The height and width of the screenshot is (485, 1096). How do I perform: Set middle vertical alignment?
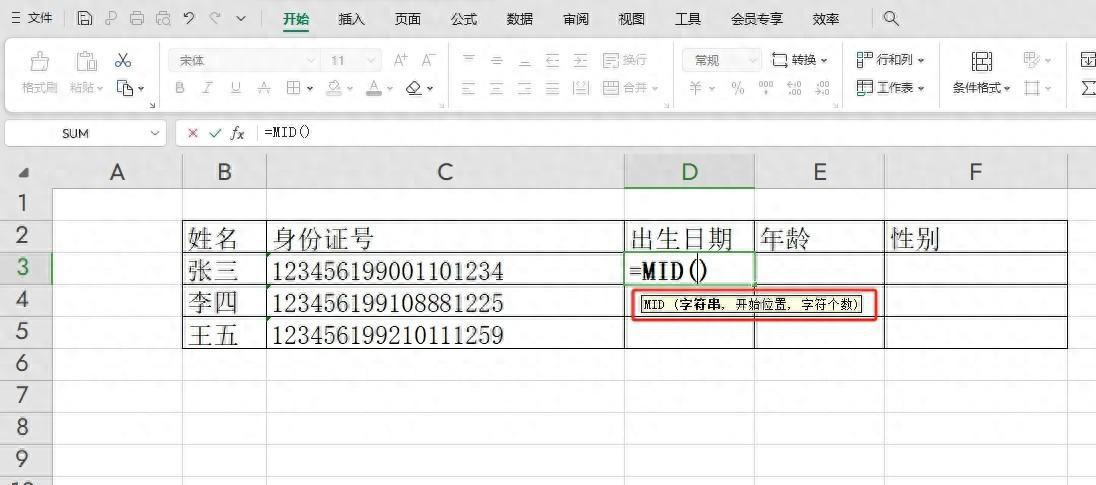click(496, 61)
